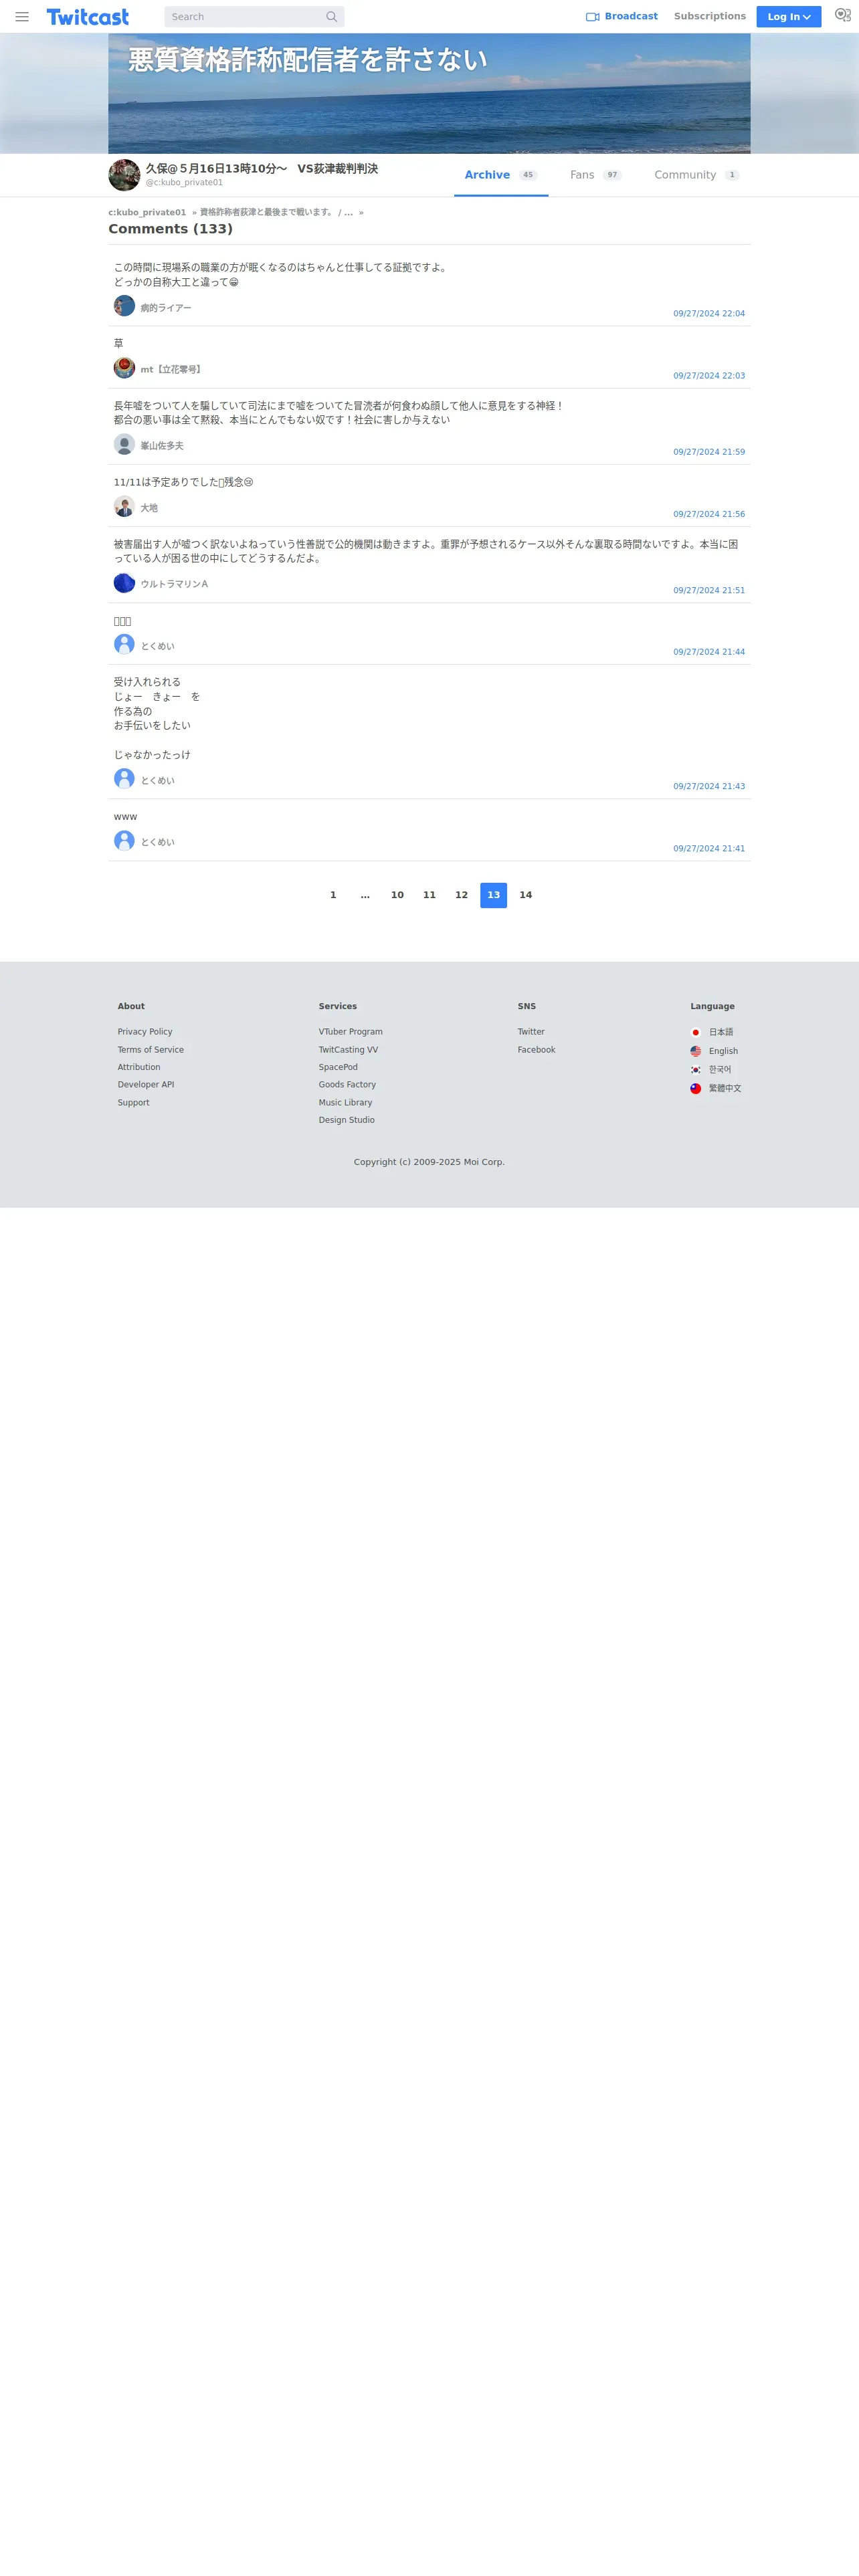
Task: Open TwitCasting VV link
Action: (348, 1050)
